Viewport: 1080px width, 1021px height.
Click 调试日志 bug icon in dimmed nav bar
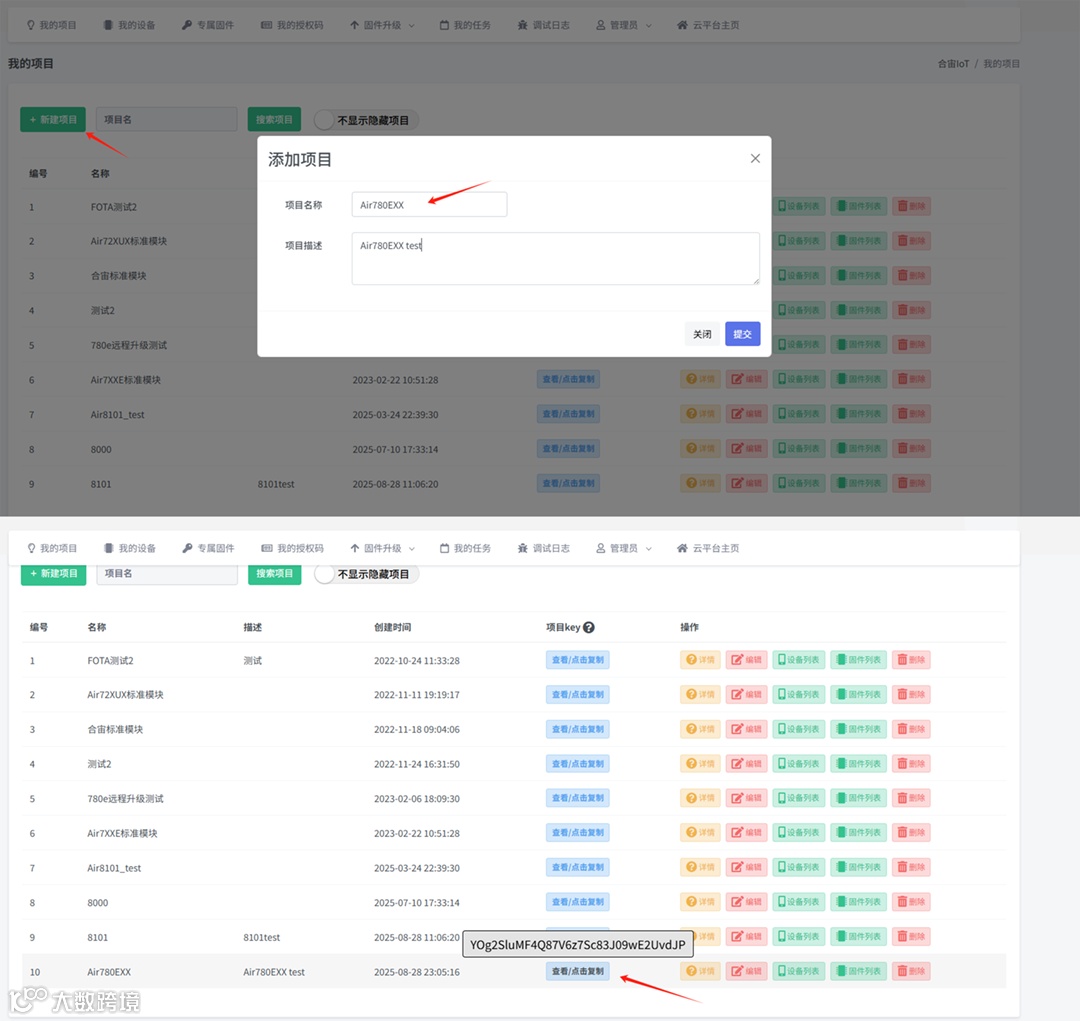(x=523, y=25)
